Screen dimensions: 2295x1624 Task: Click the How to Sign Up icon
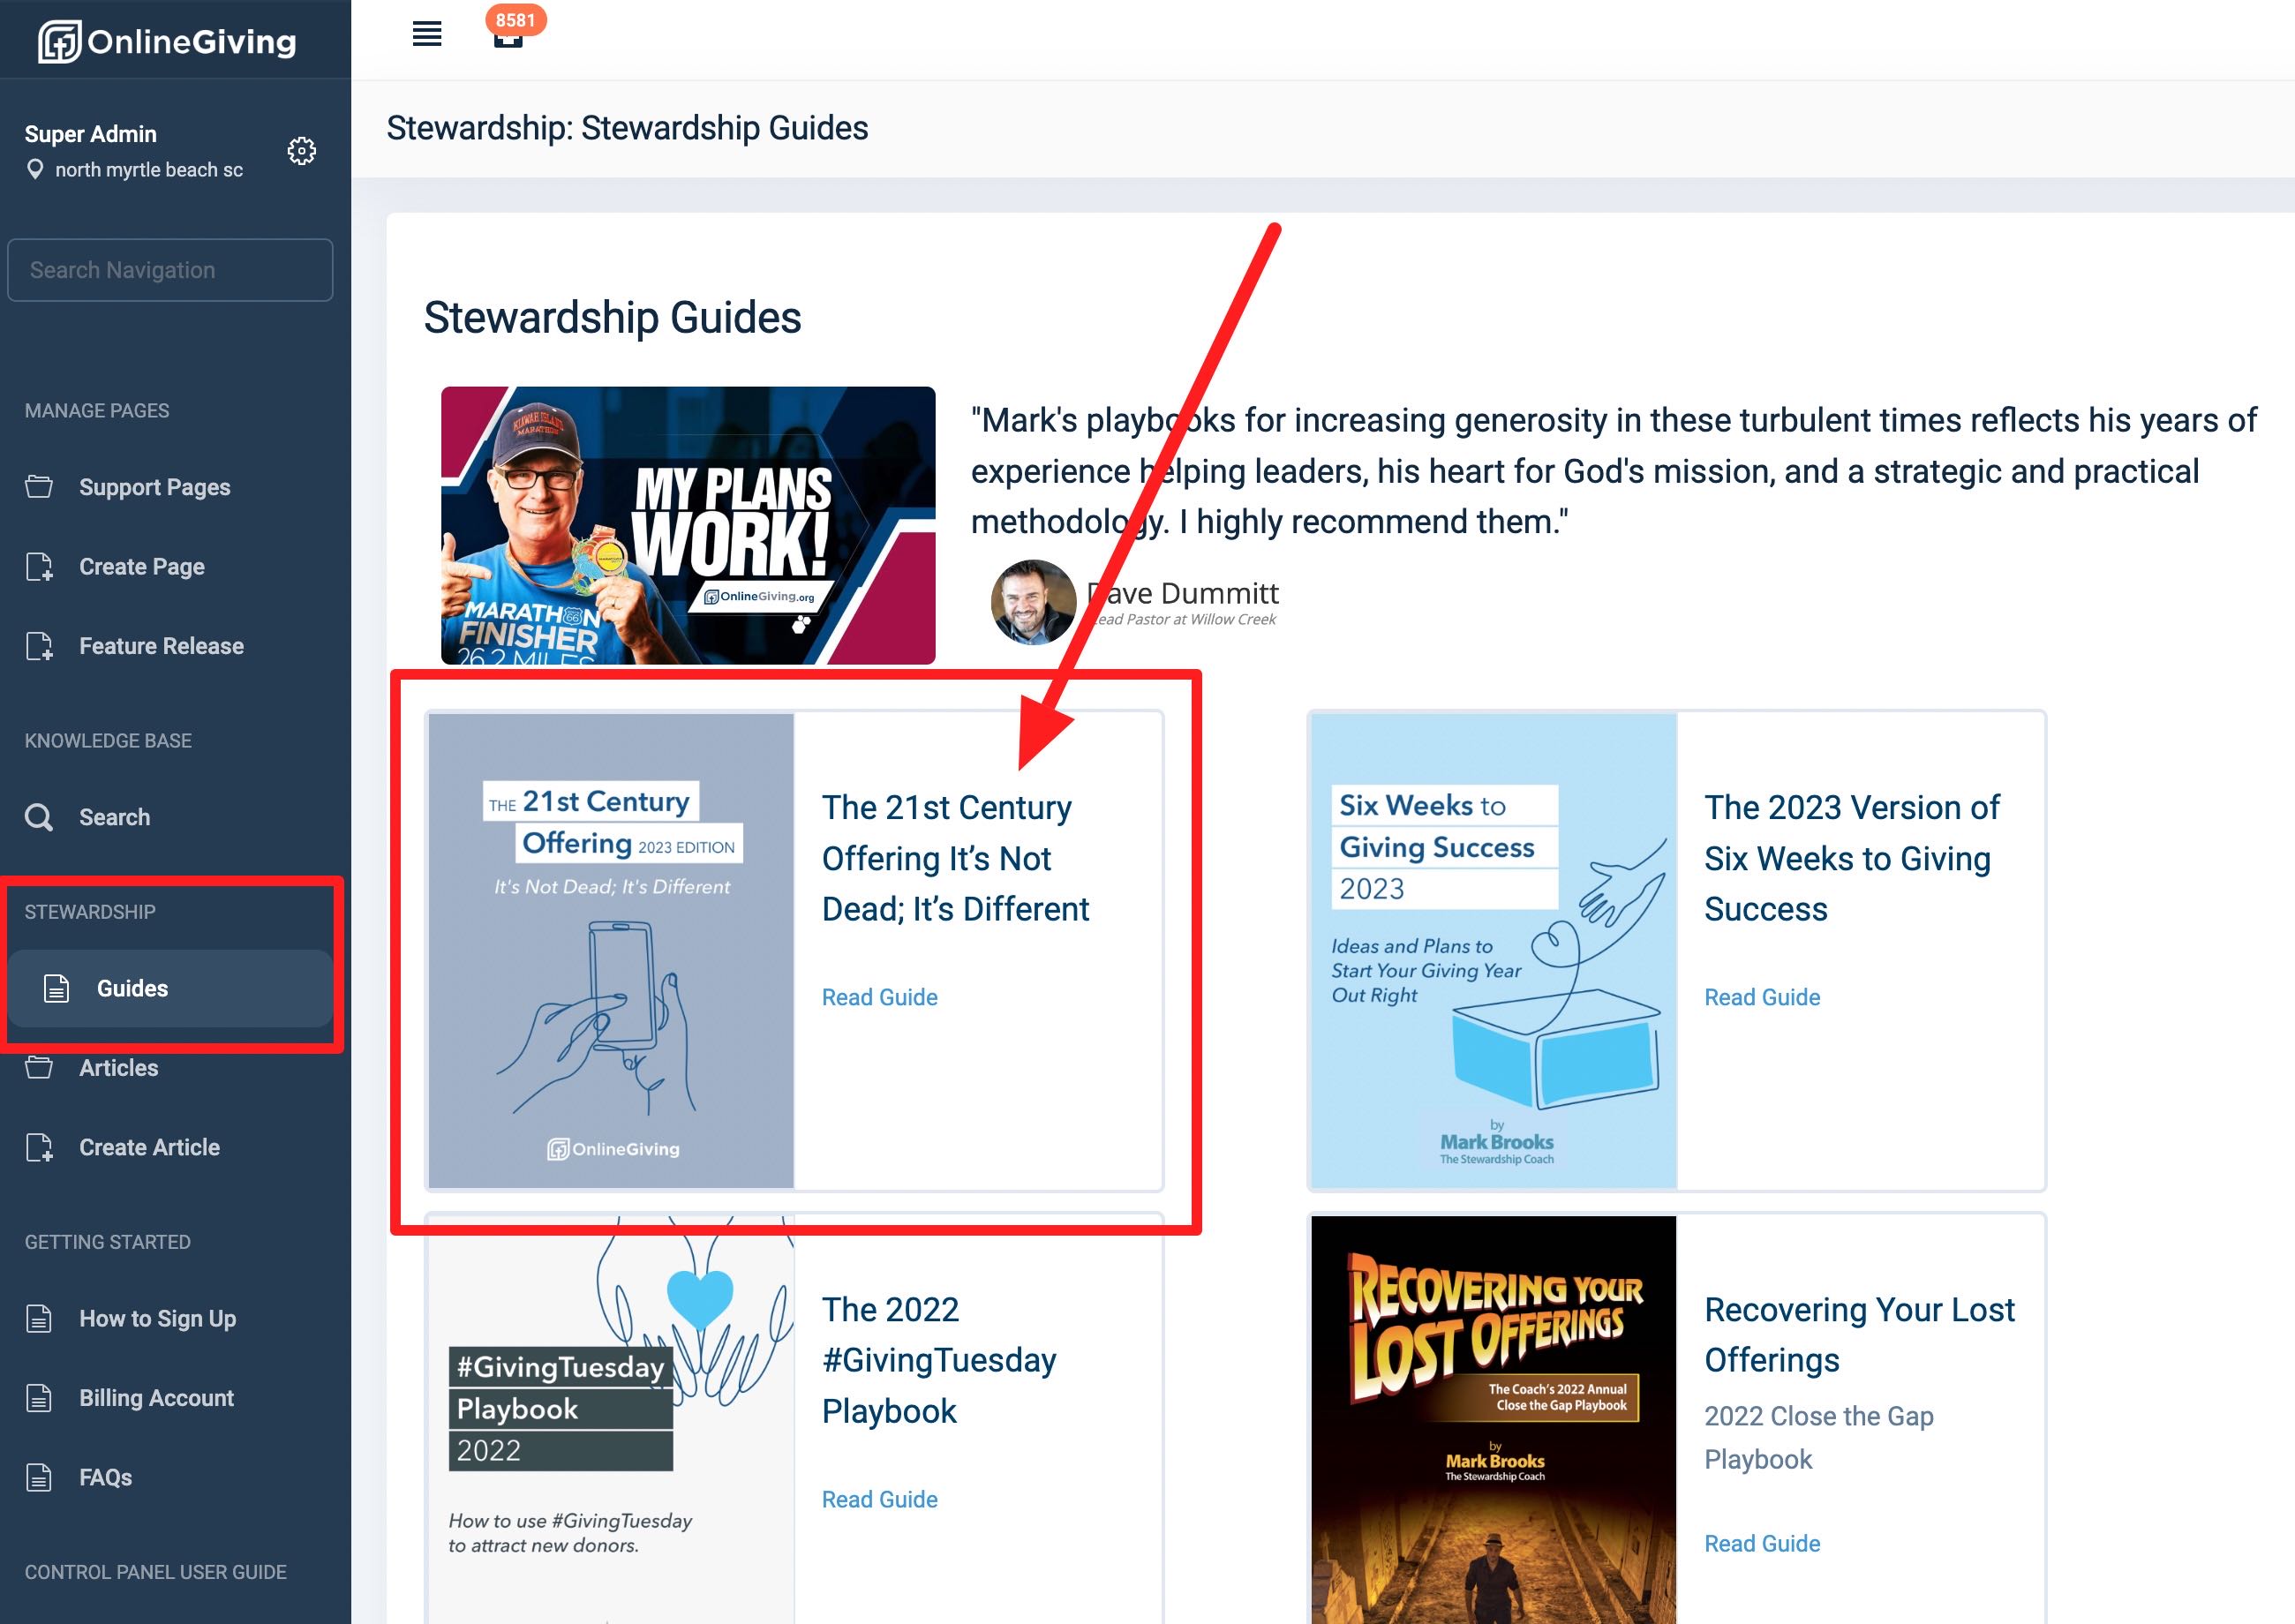tap(39, 1318)
